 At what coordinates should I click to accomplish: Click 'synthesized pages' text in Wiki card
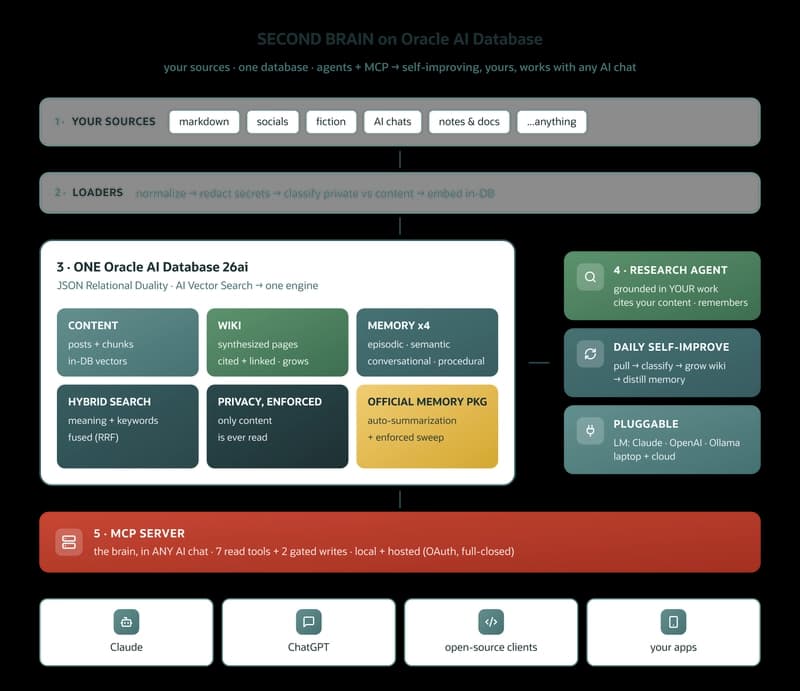(258, 344)
